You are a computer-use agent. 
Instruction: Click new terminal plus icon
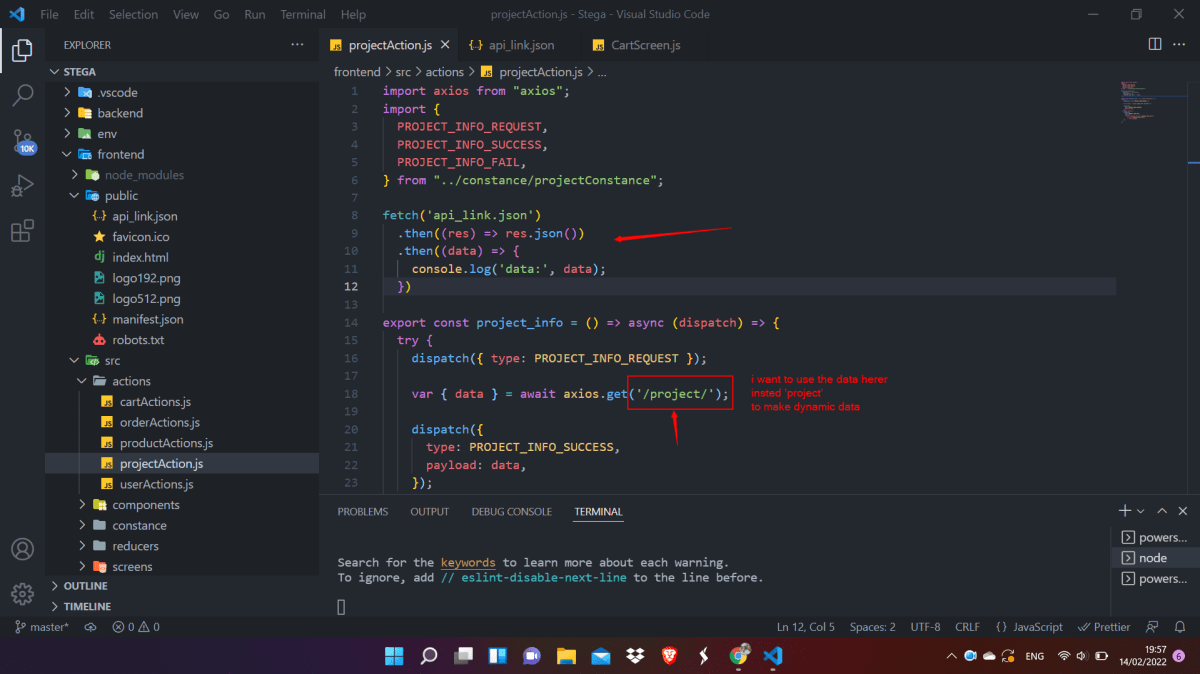(x=1125, y=511)
